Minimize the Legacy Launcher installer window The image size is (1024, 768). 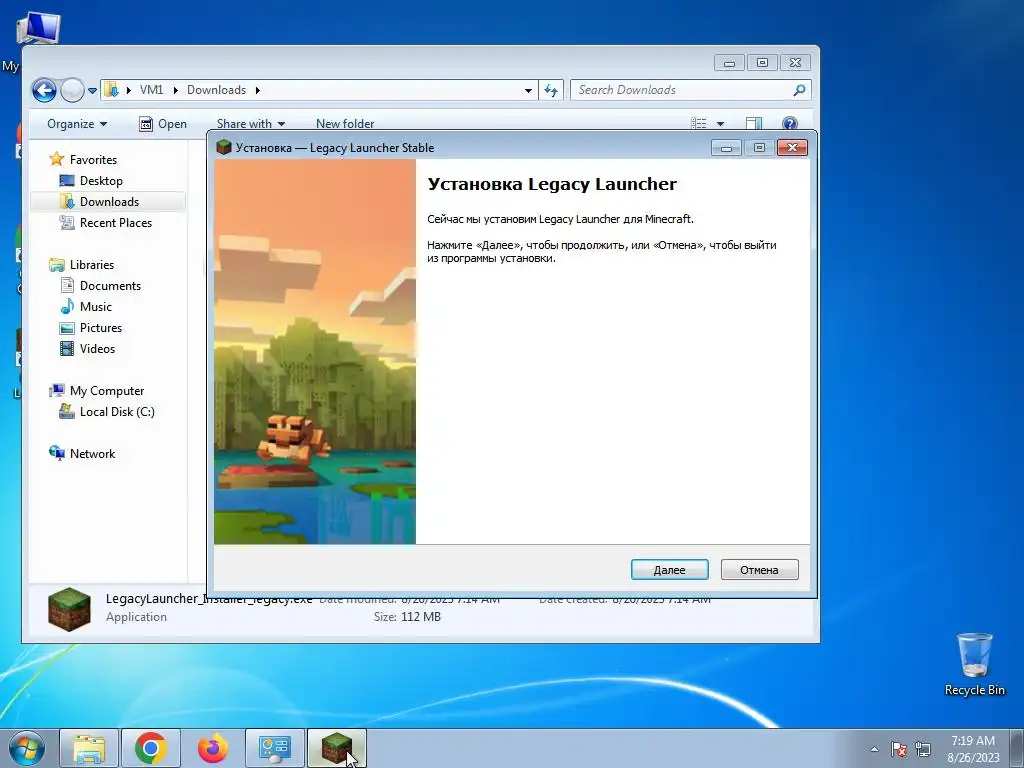pos(726,148)
